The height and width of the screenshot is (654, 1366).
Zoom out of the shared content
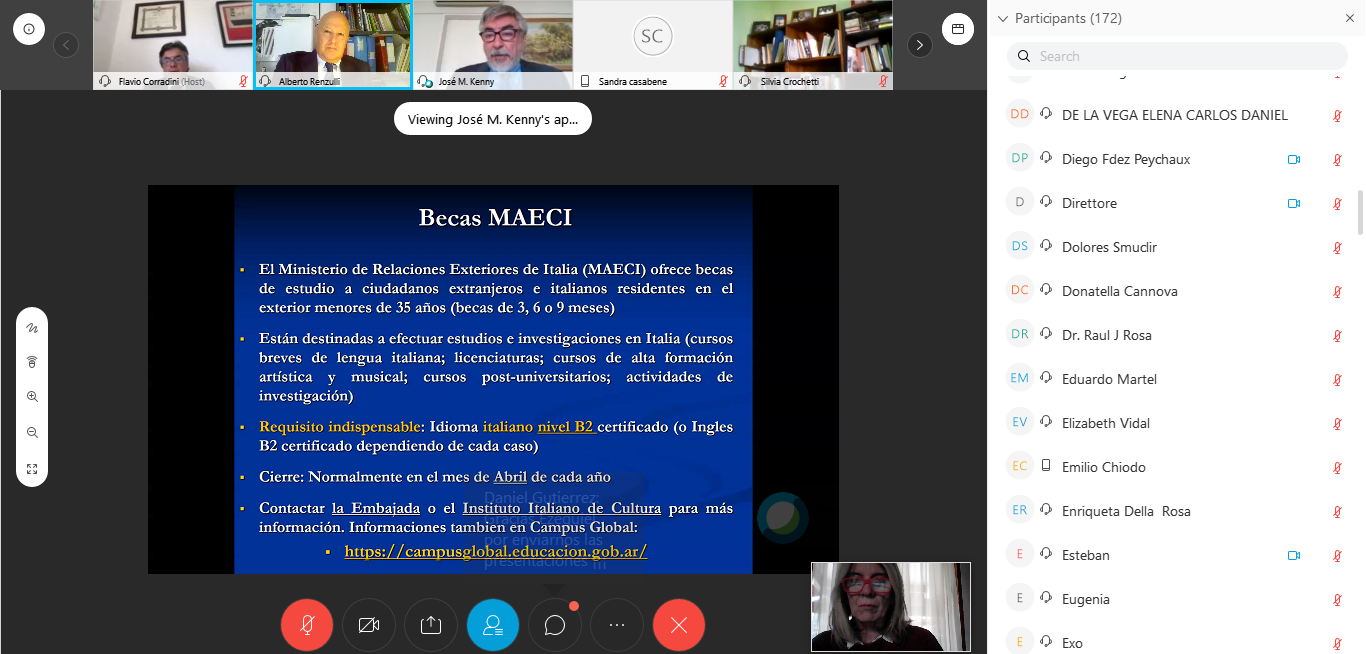pyautogui.click(x=32, y=433)
